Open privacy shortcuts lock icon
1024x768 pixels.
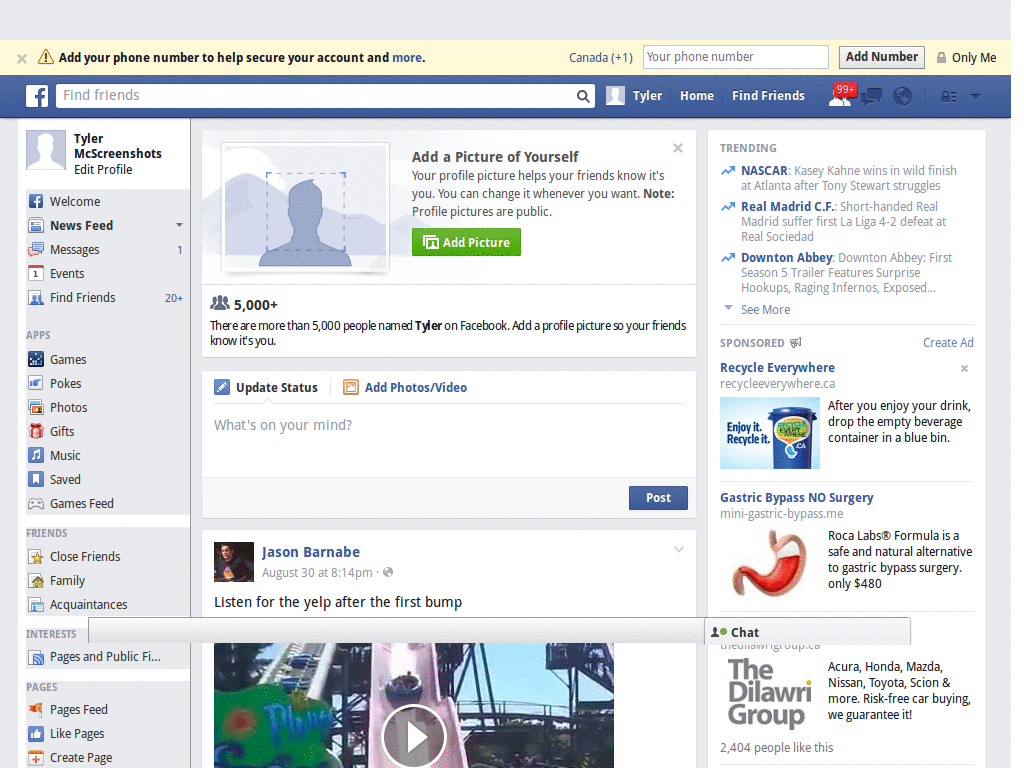pyautogui.click(x=948, y=97)
